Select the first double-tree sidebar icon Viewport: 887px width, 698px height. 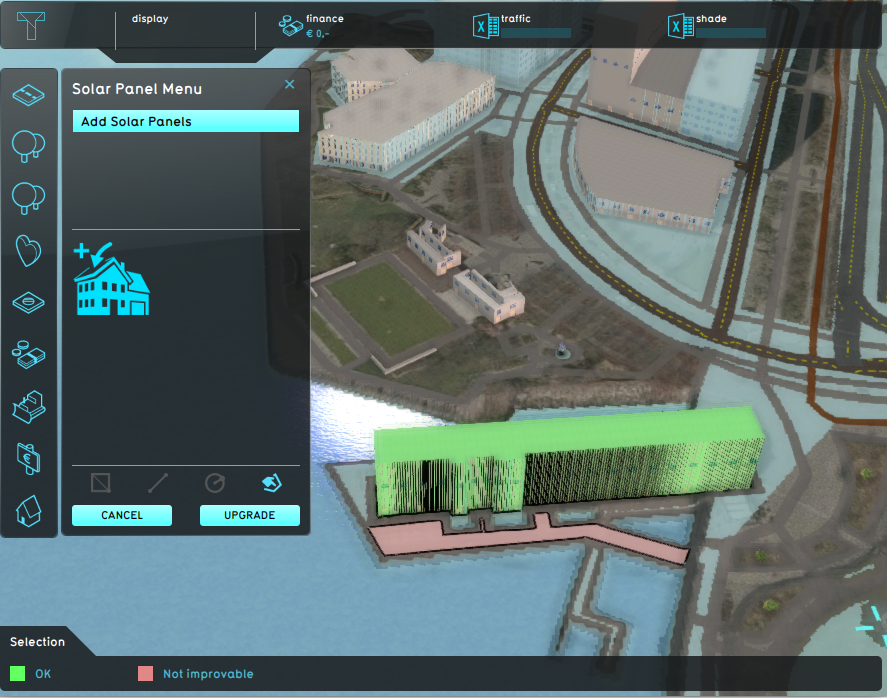click(x=28, y=146)
